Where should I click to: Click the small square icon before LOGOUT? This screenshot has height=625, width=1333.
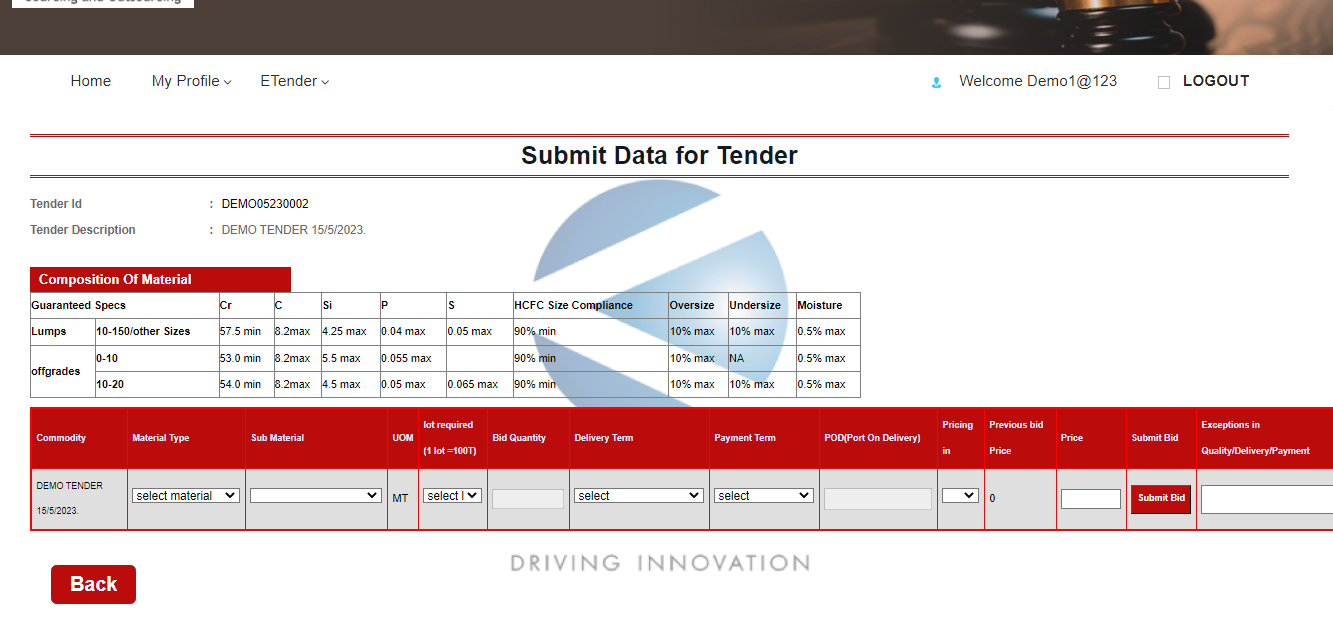[1163, 83]
